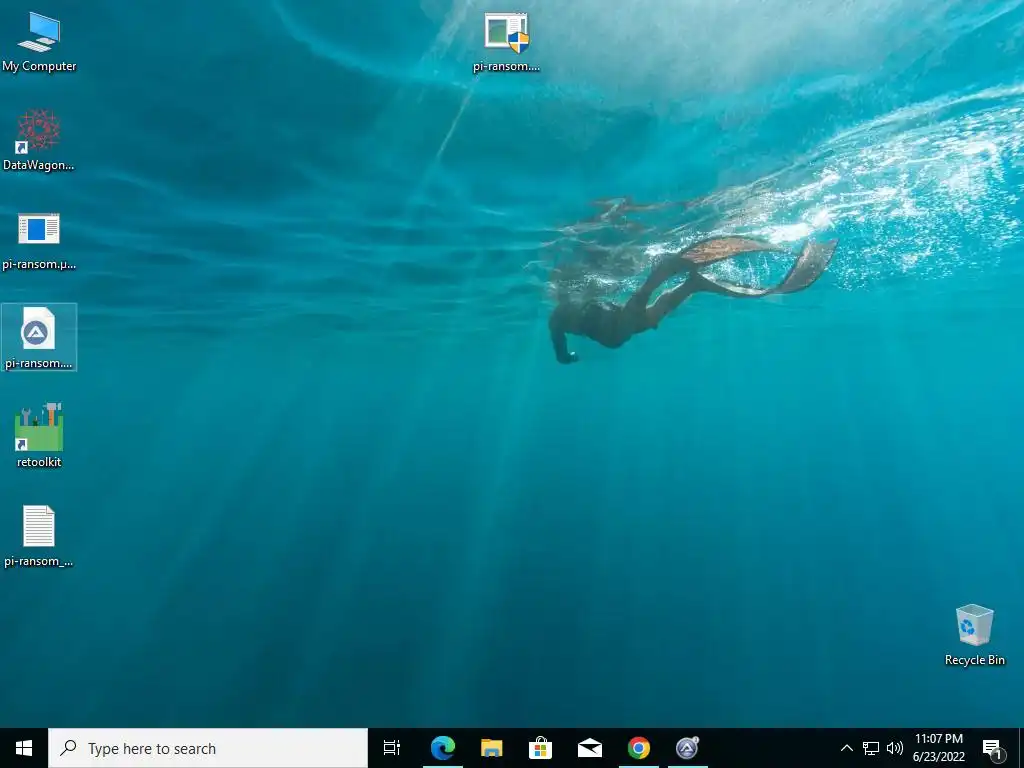This screenshot has height=768, width=1024.
Task: Select the pi-ransom.p... file with blue window icon
Action: tap(39, 239)
